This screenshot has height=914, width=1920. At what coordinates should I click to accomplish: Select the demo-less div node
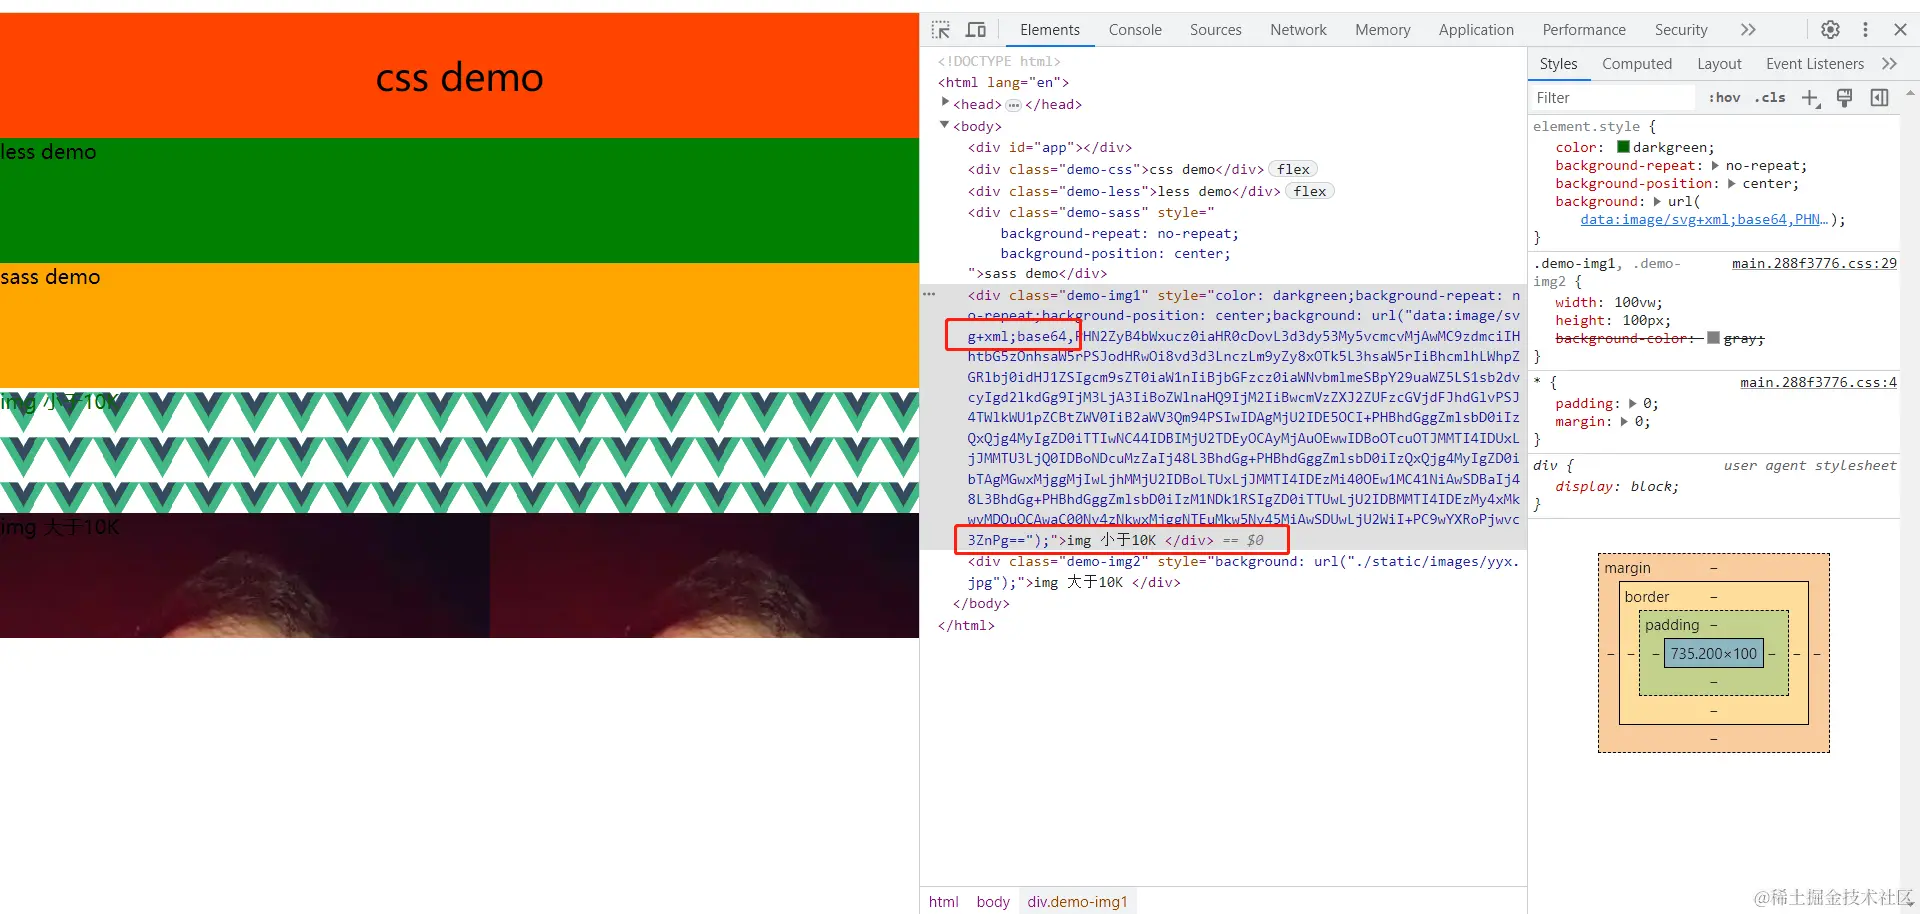coord(1124,191)
